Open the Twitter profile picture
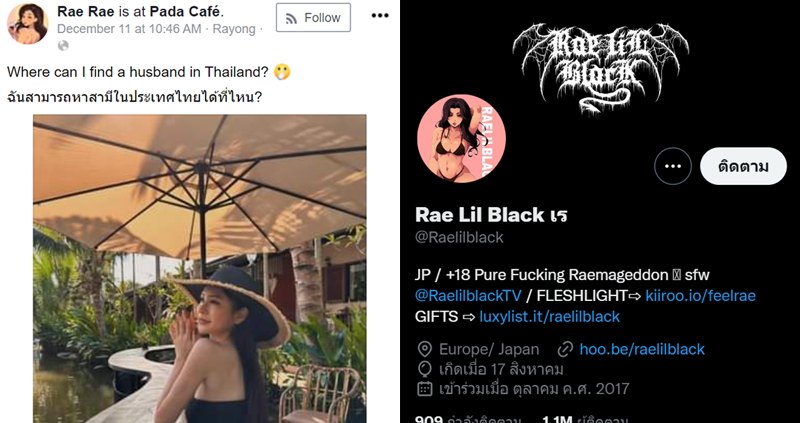800x423 pixels. [x=462, y=138]
